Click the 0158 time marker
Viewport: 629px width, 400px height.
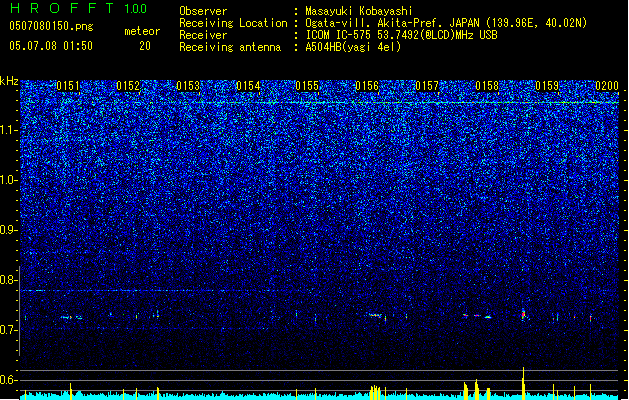pyautogui.click(x=487, y=86)
